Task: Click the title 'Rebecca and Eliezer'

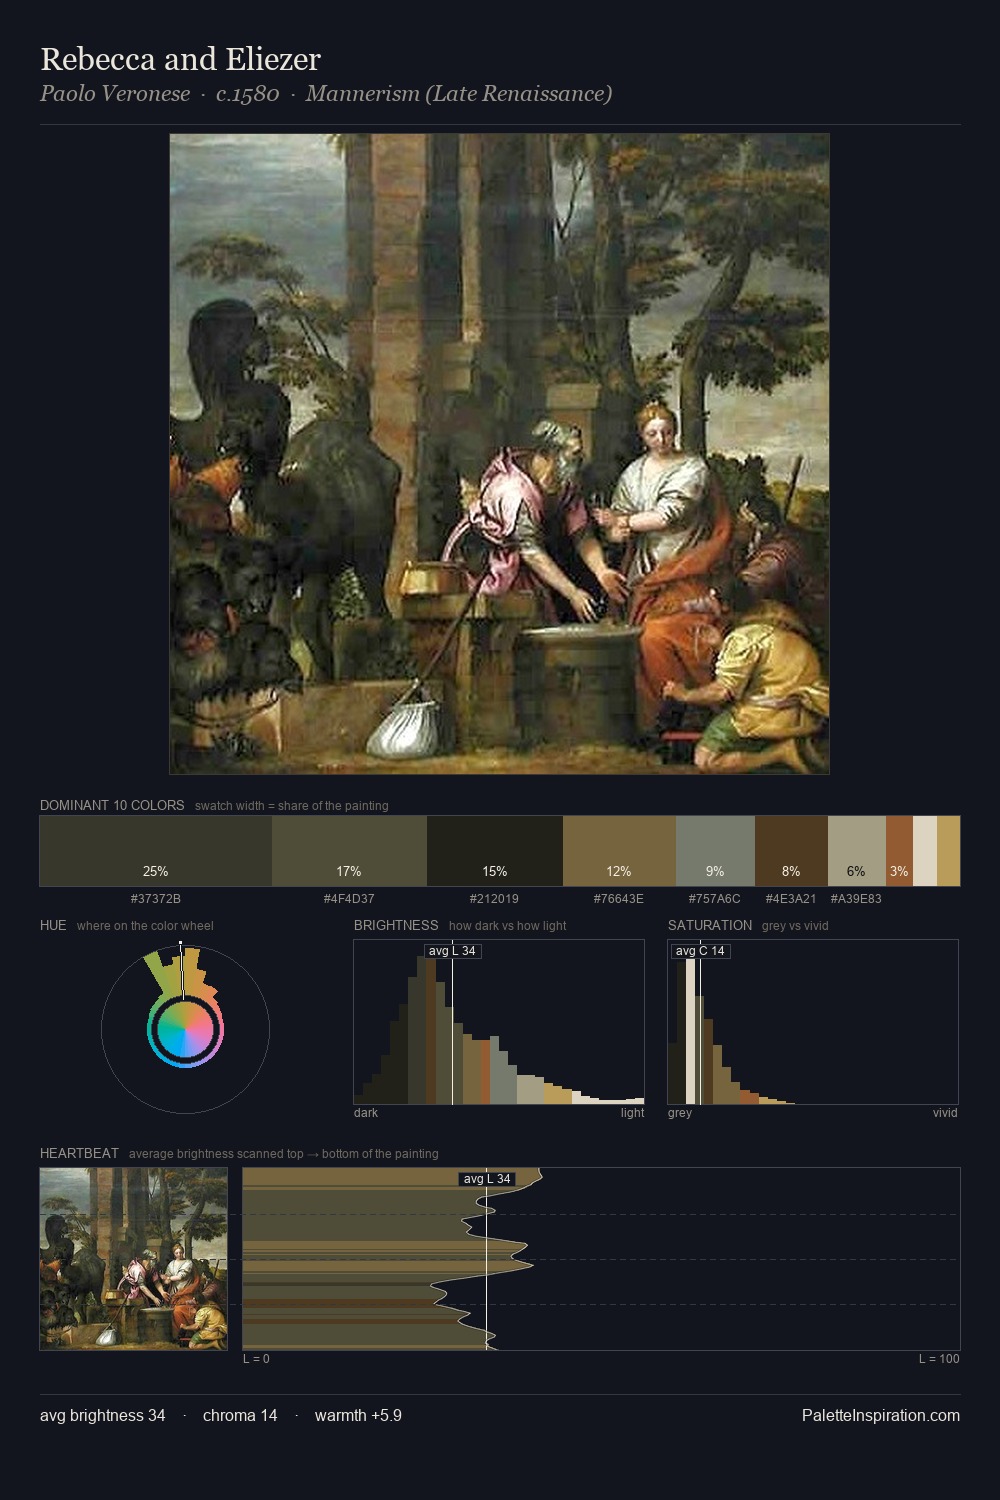Action: coord(181,60)
